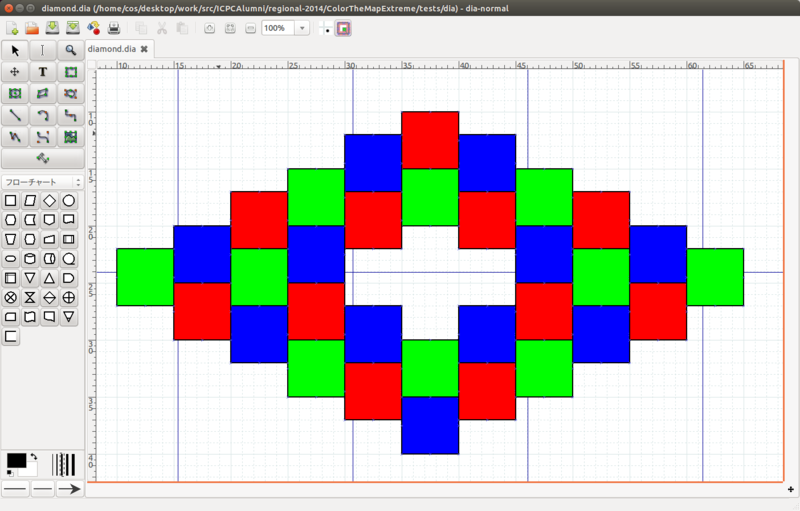The image size is (800, 511).
Task: Select the Arc tool
Action: click(x=42, y=115)
